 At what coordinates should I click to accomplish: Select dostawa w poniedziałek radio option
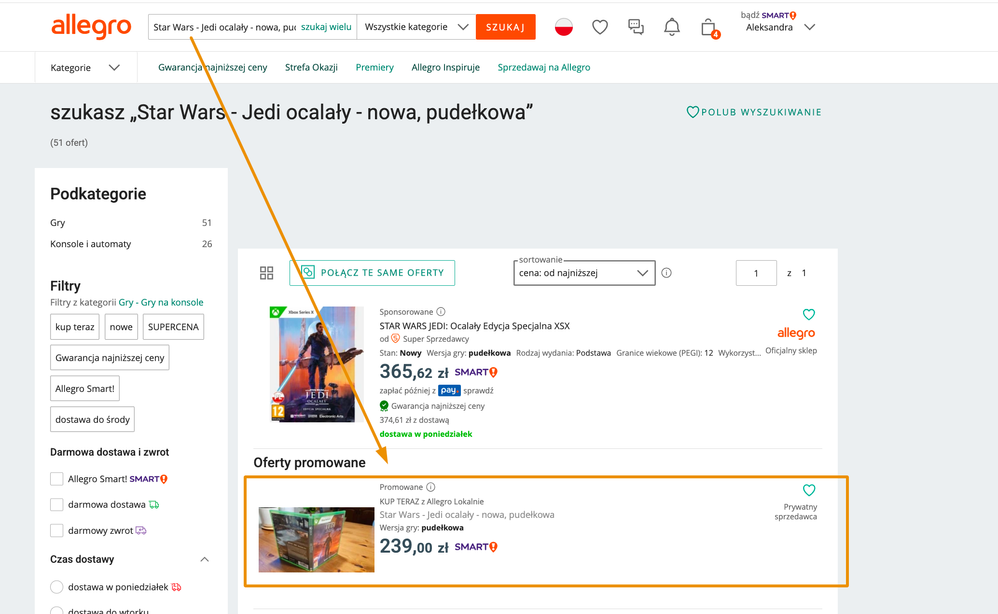coord(57,587)
